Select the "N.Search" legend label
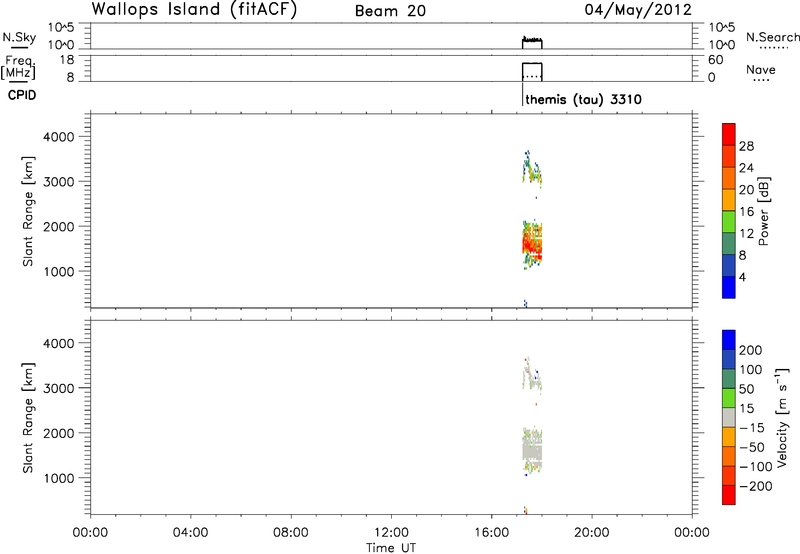 point(772,37)
